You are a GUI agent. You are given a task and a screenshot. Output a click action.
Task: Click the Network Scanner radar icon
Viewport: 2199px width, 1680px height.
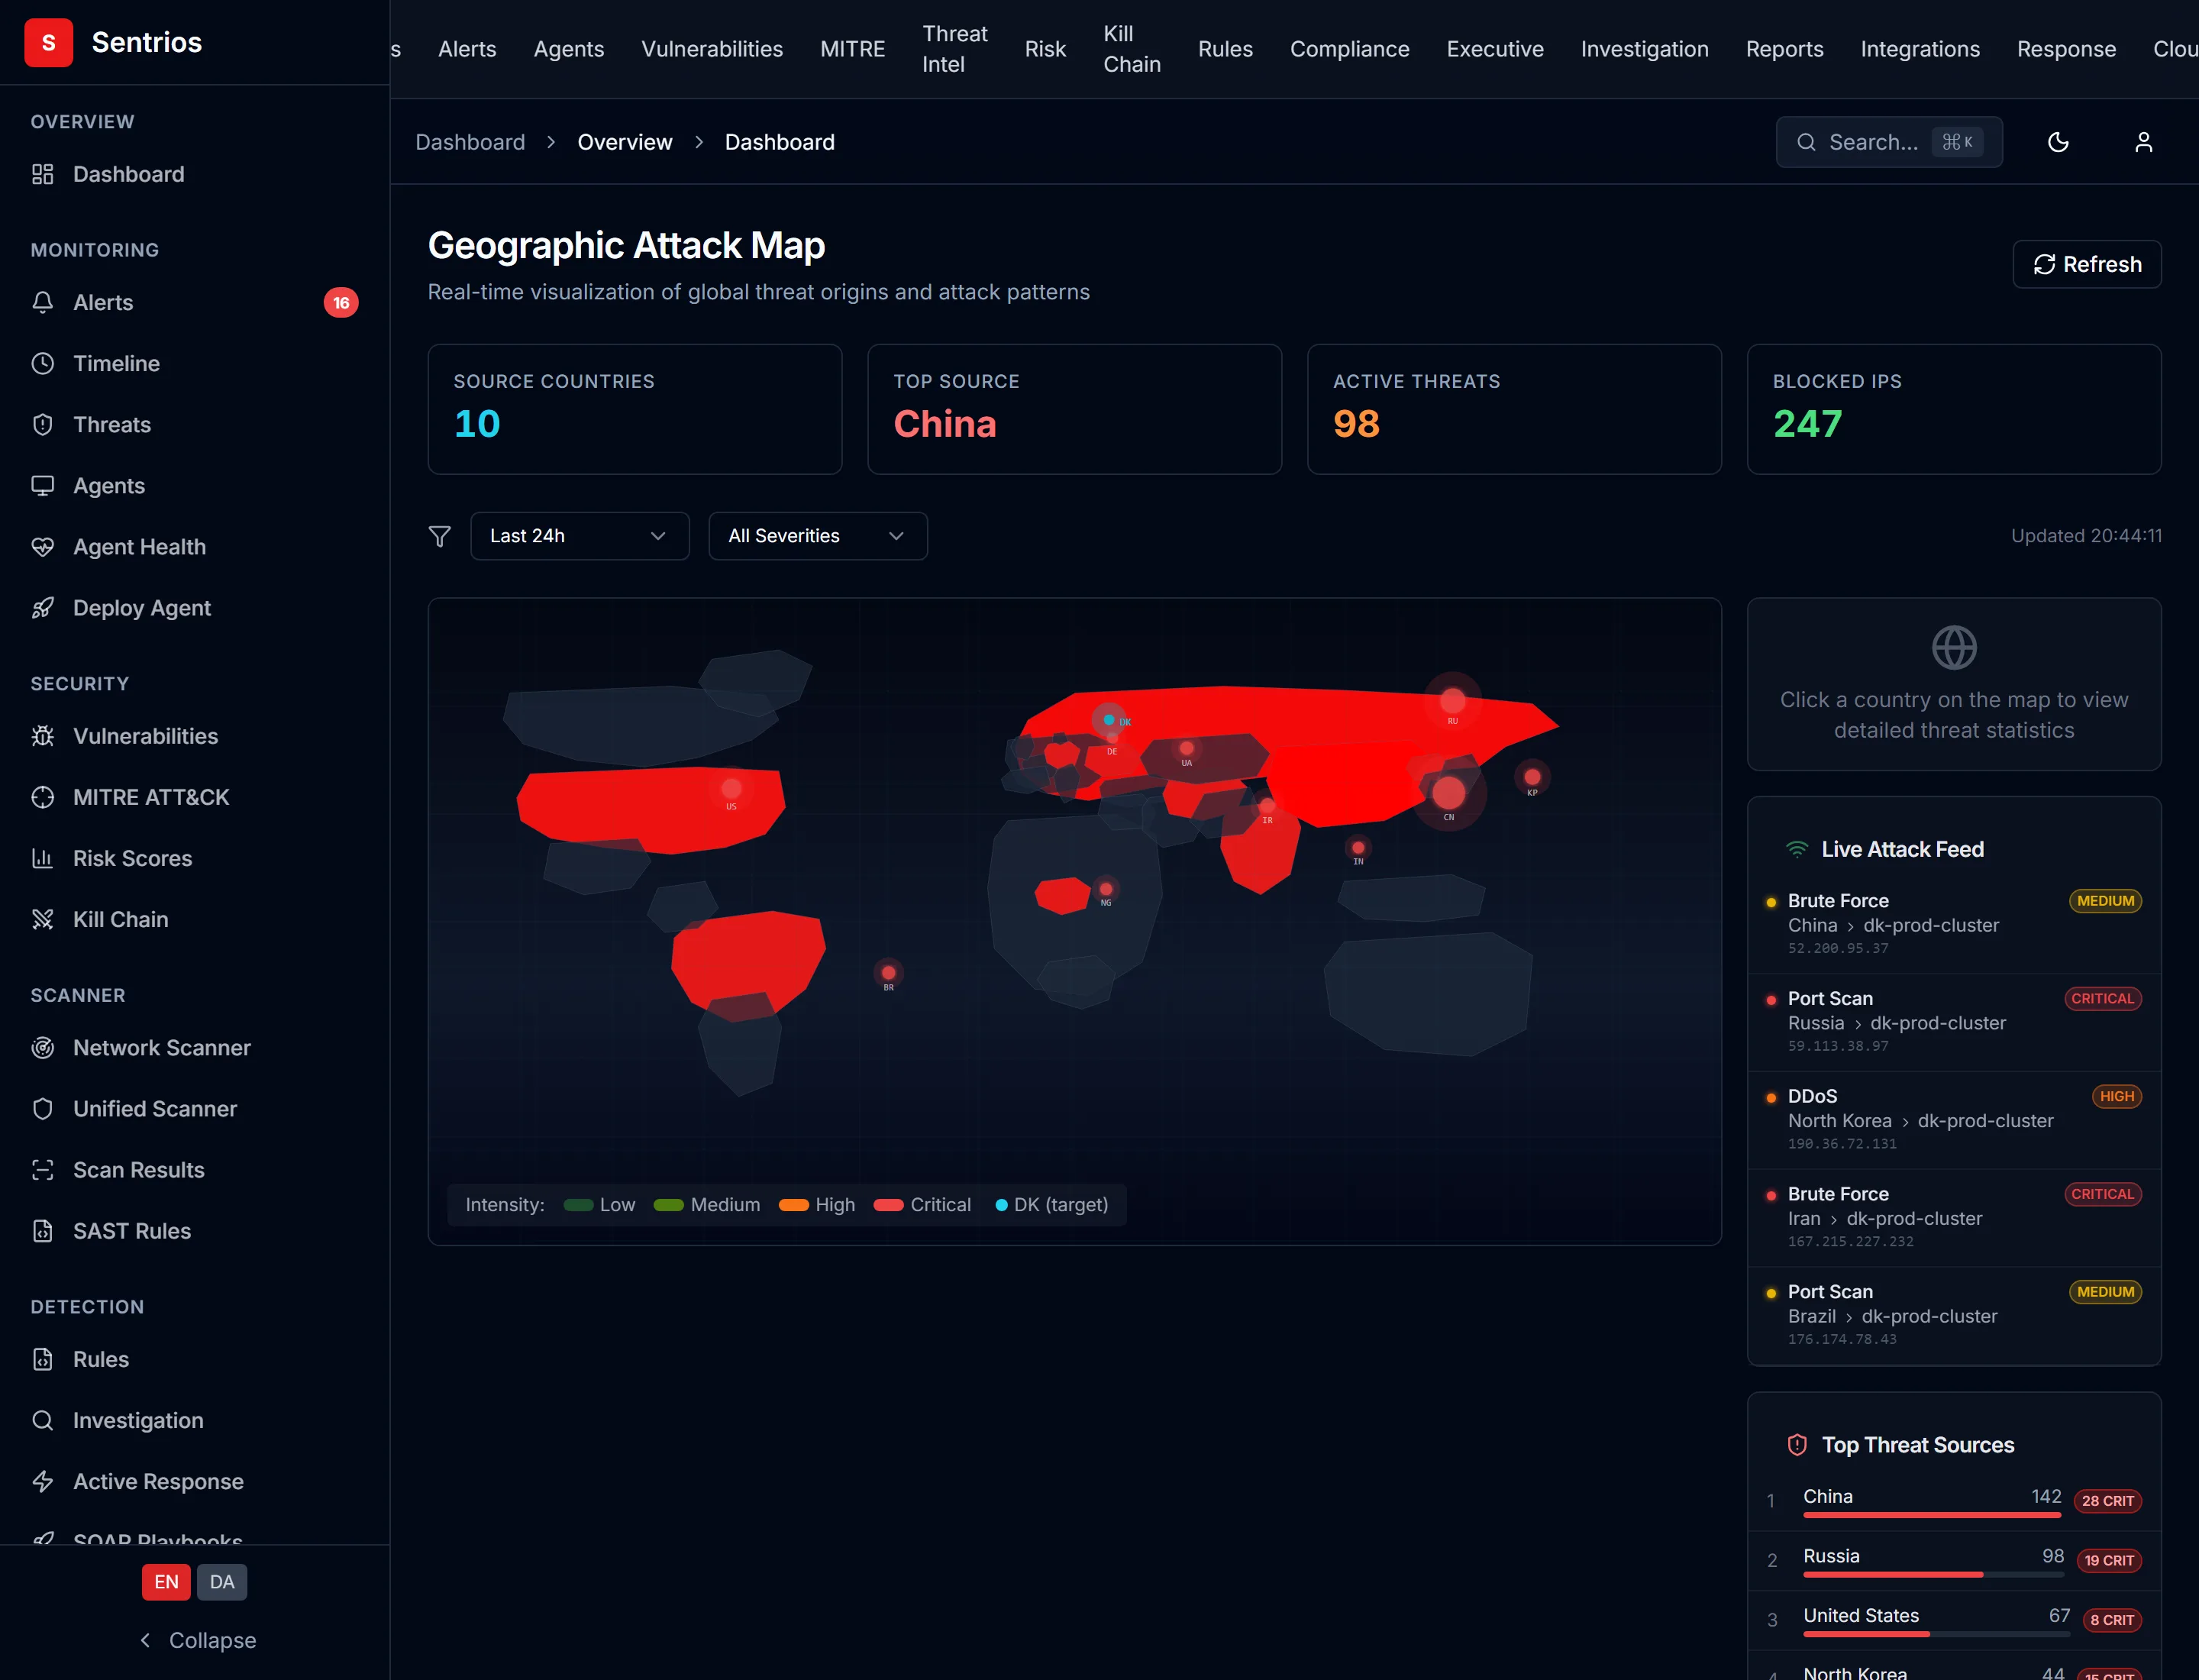[42, 1047]
